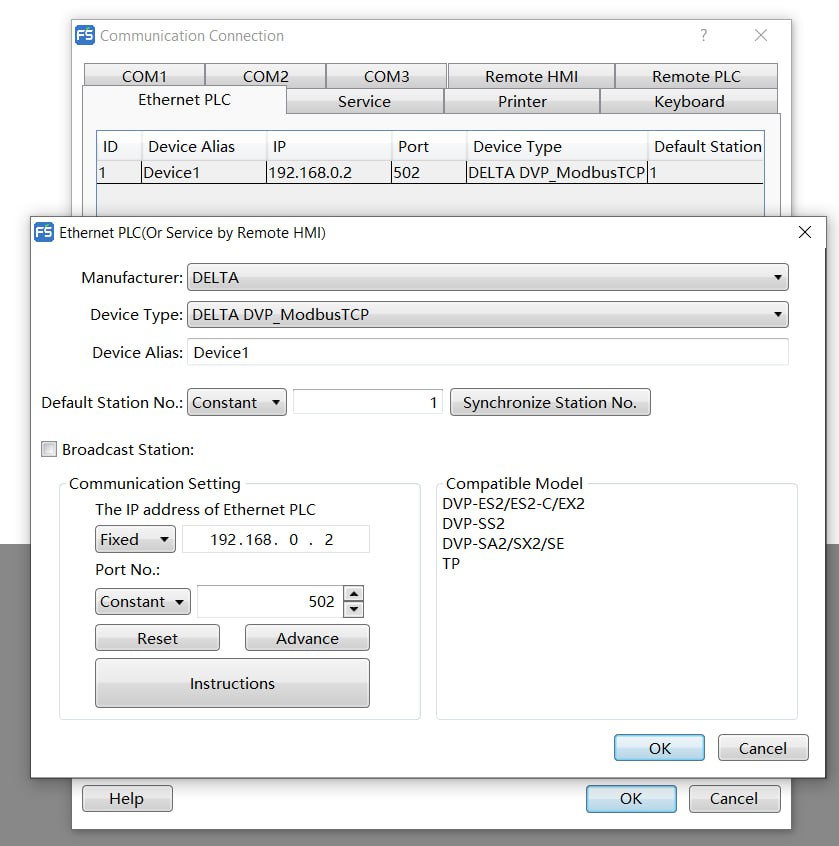The image size is (839, 846).
Task: Open the Fixed IP address mode dropdown
Action: tap(135, 540)
